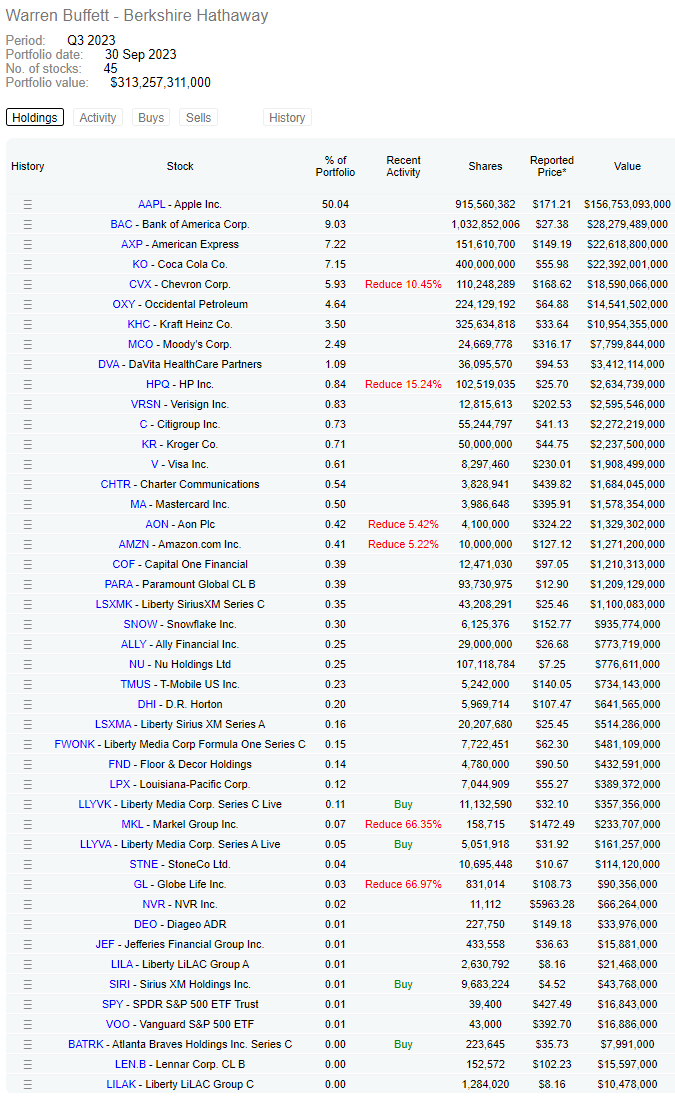Viewport: 675px width, 1111px height.
Task: Open the PARA ticker link
Action: (119, 585)
